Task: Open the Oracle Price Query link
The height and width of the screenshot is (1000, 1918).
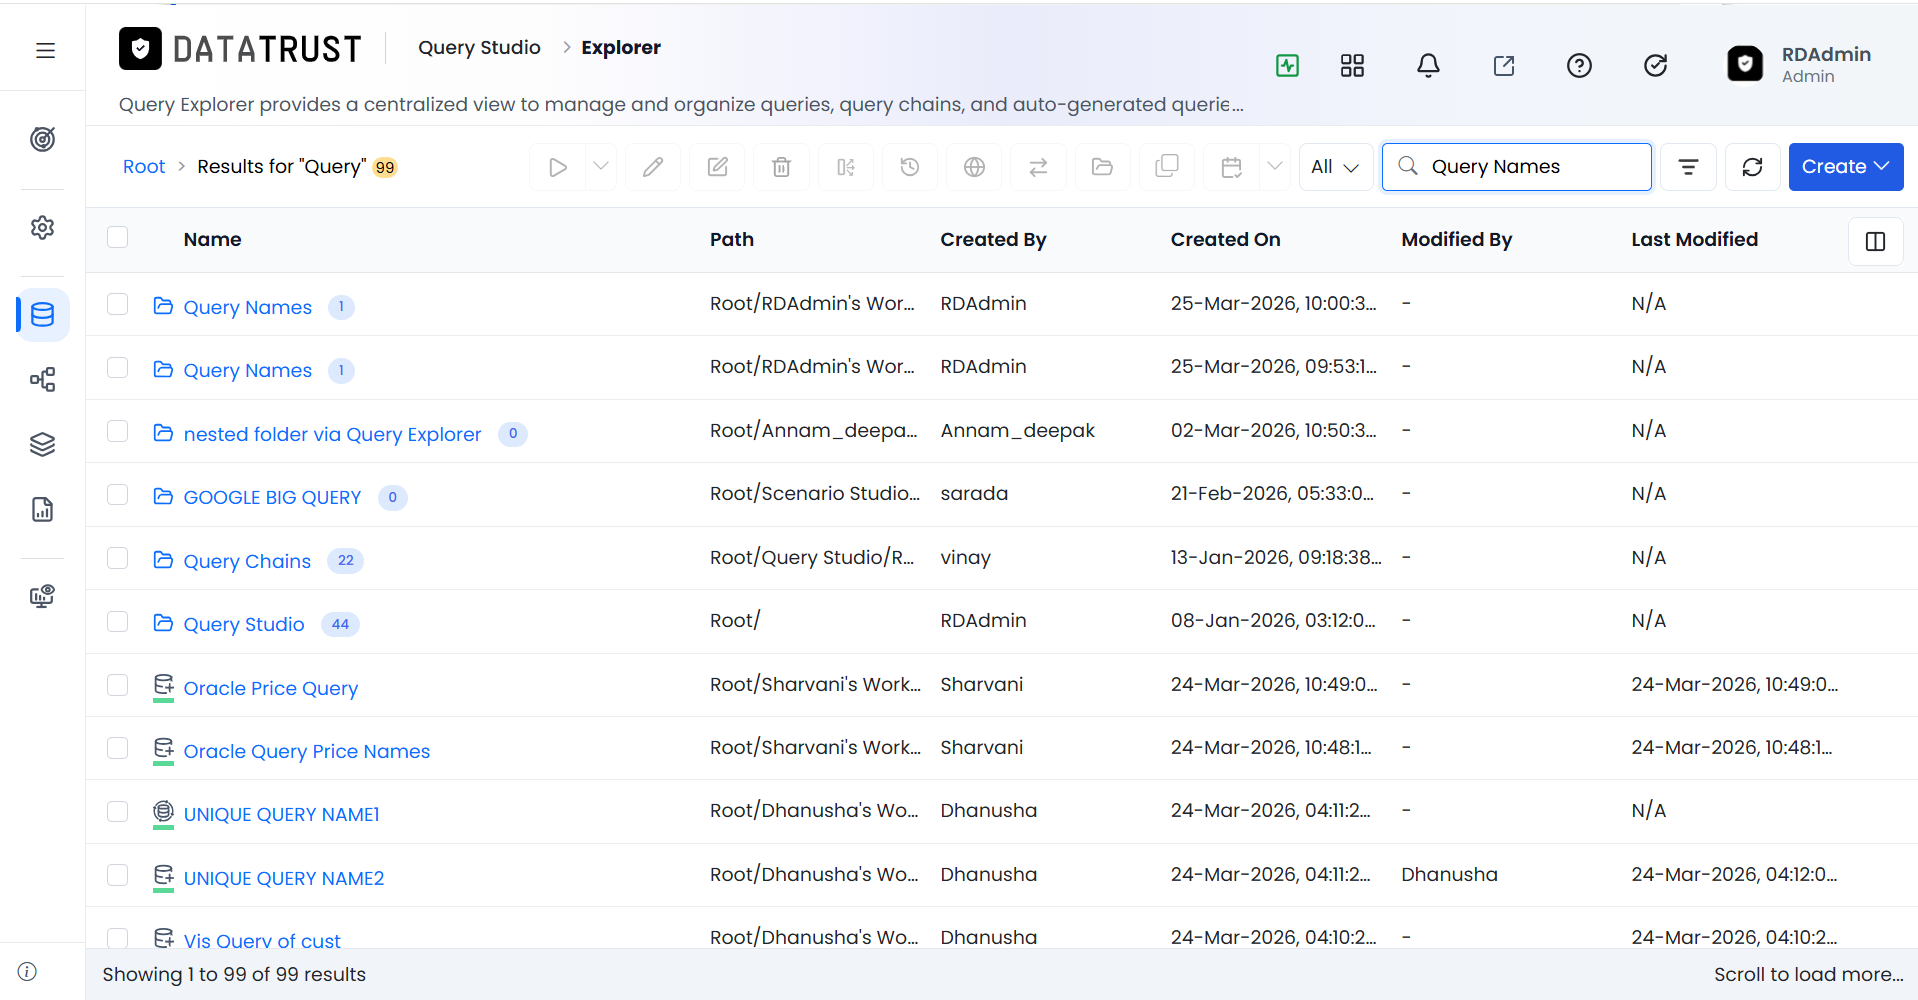Action: click(x=271, y=688)
